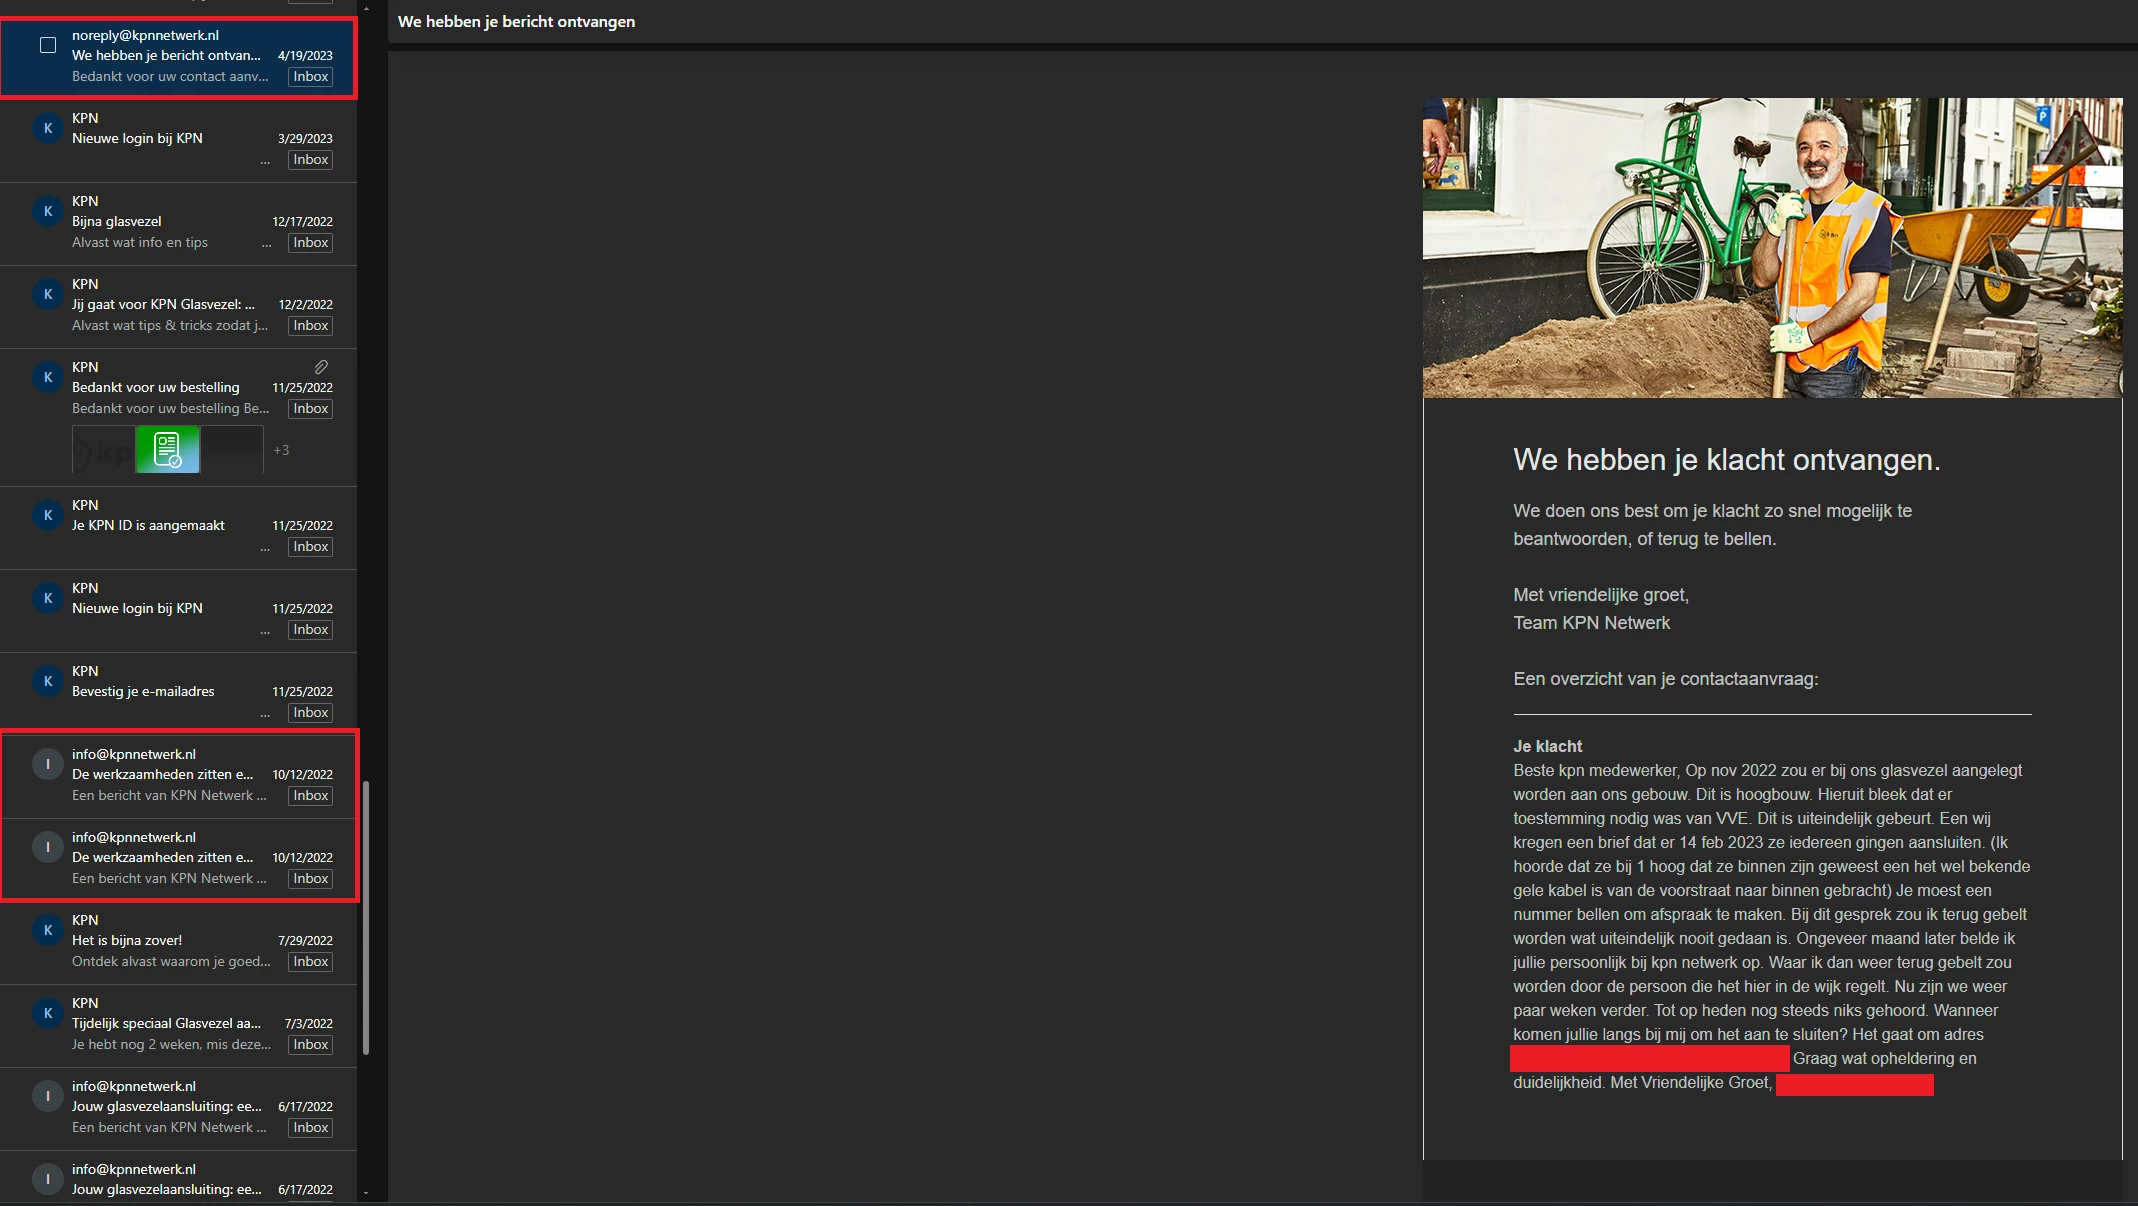Viewport: 2138px width, 1206px height.
Task: Click the scroll-down arrow of the message list
Action: pyautogui.click(x=366, y=1192)
